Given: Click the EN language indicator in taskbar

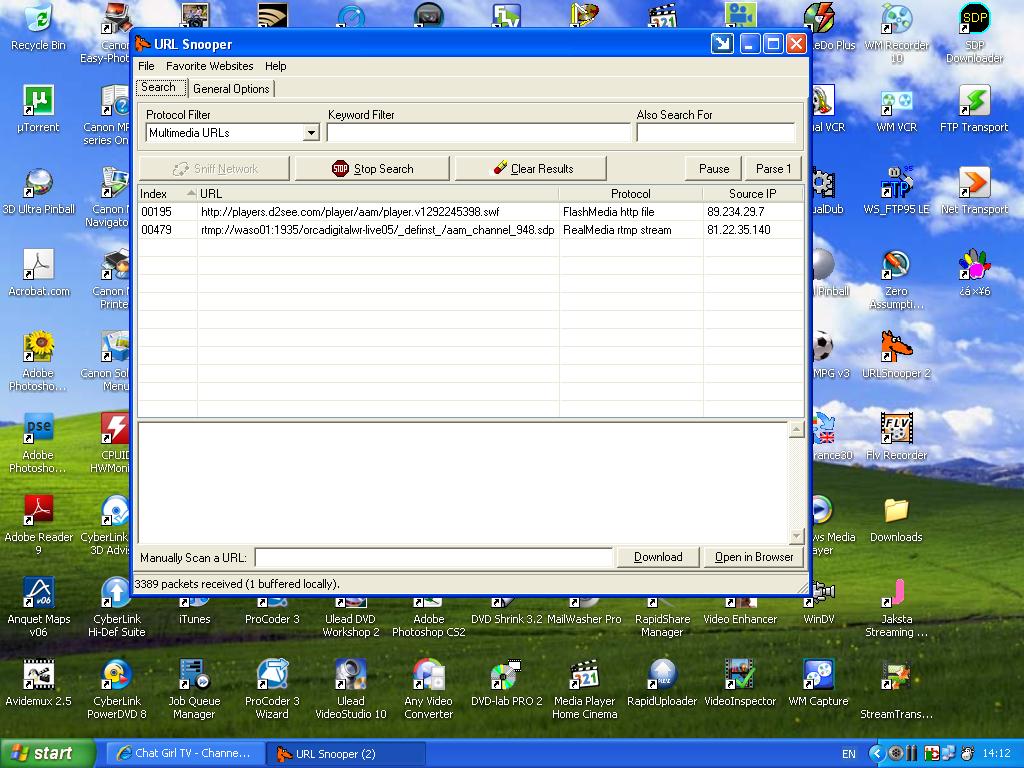Looking at the screenshot, I should pyautogui.click(x=848, y=754).
